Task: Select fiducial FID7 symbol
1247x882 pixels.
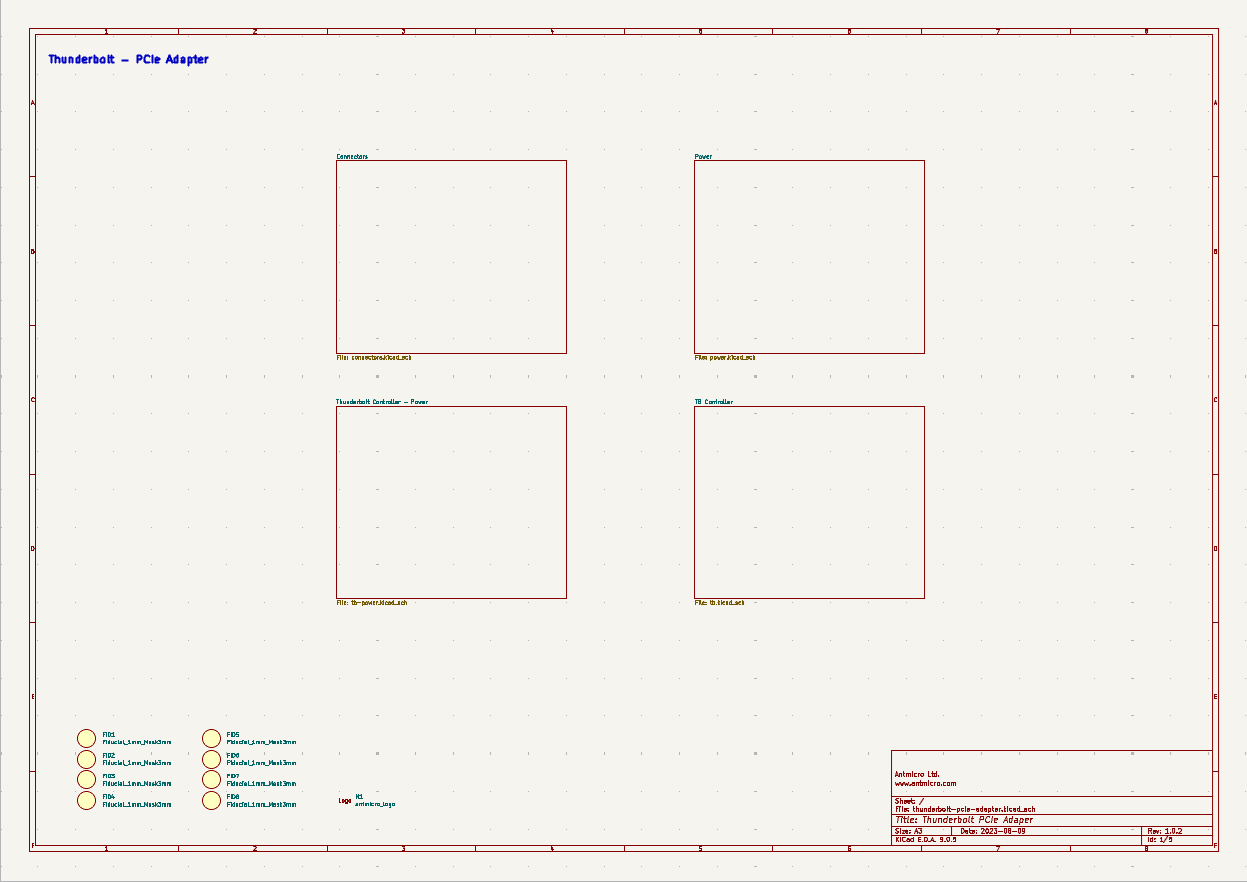Action: pos(212,780)
